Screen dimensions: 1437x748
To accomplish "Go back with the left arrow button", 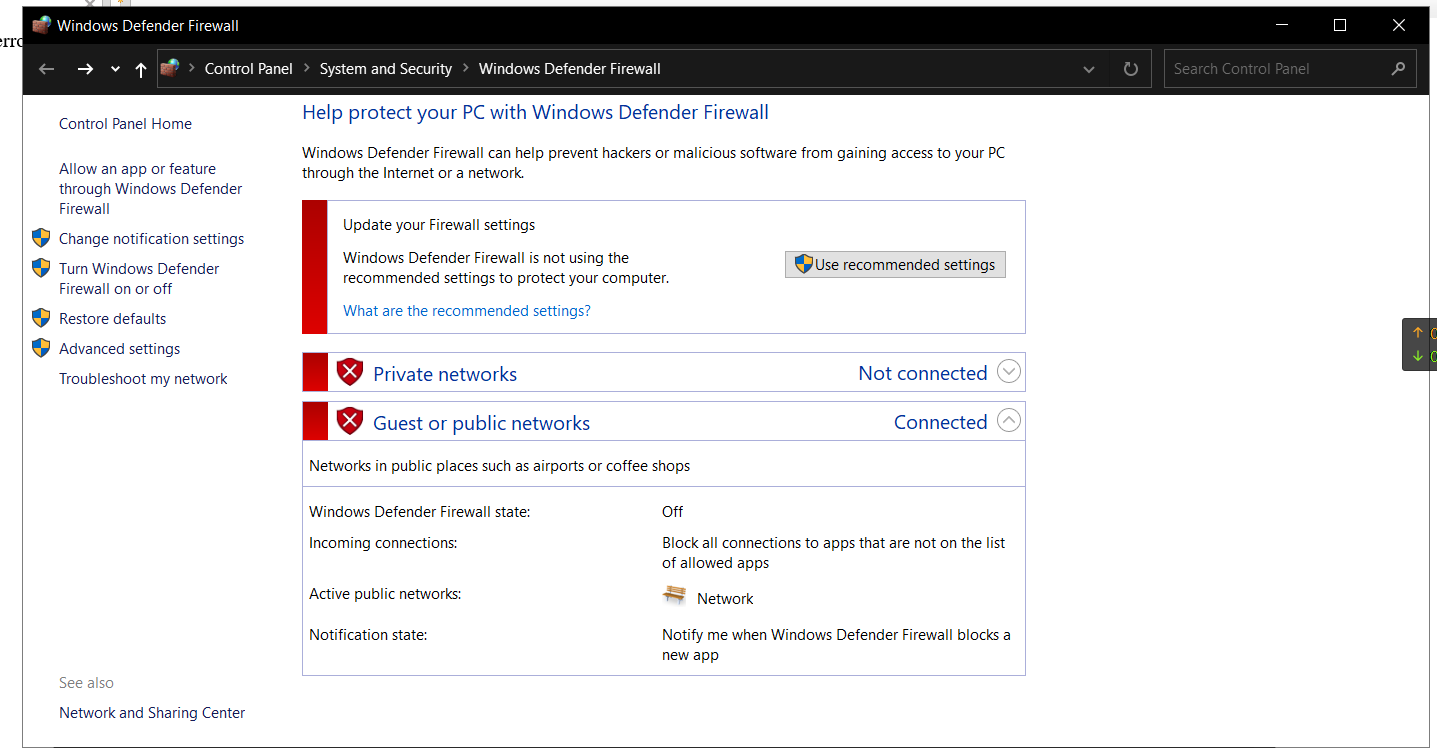I will (x=46, y=69).
